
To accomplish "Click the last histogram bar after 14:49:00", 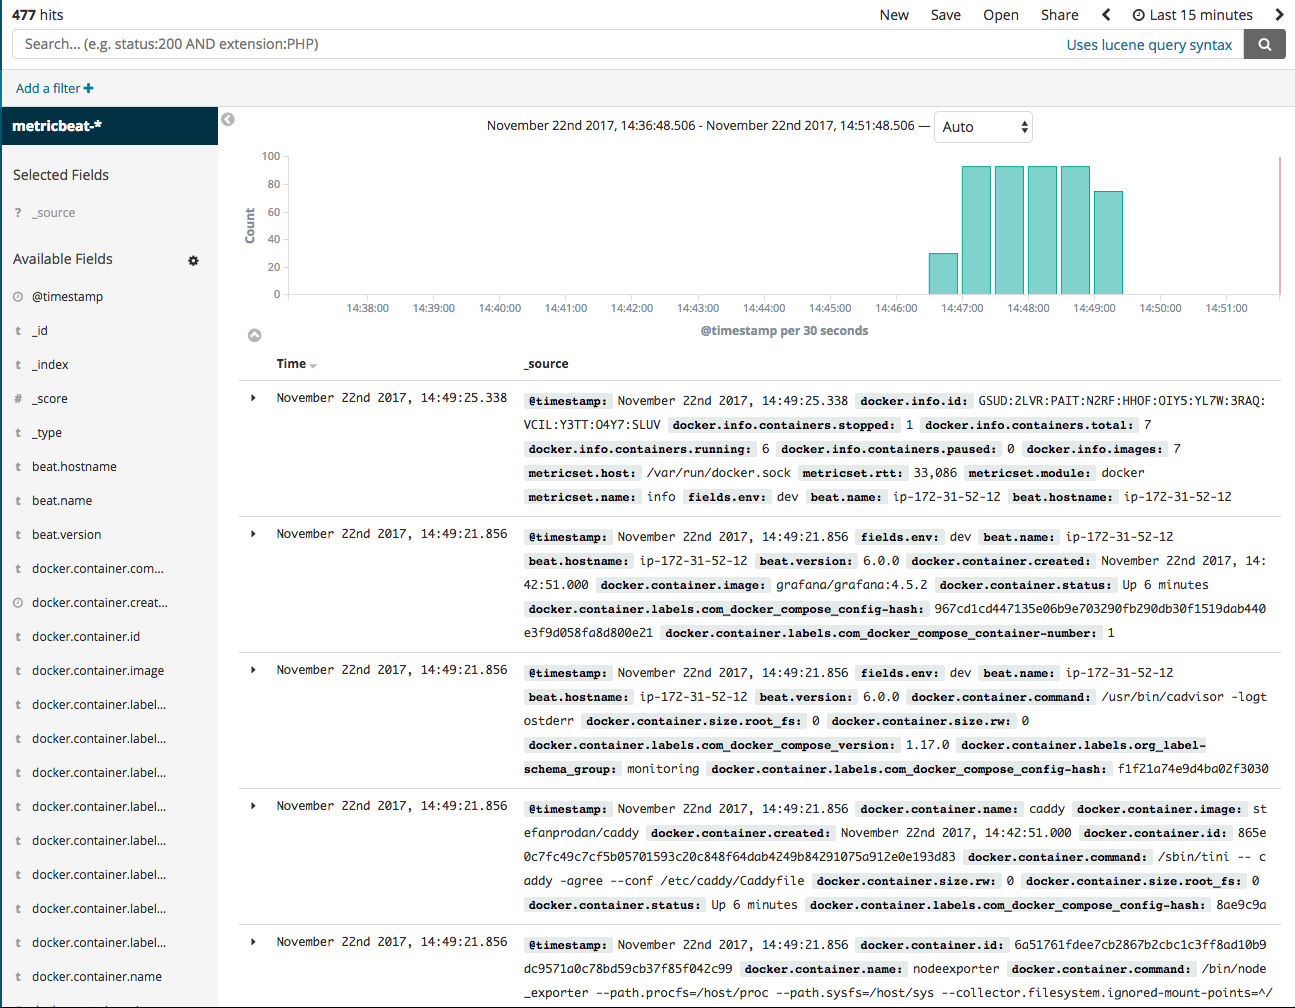I will tap(1108, 243).
